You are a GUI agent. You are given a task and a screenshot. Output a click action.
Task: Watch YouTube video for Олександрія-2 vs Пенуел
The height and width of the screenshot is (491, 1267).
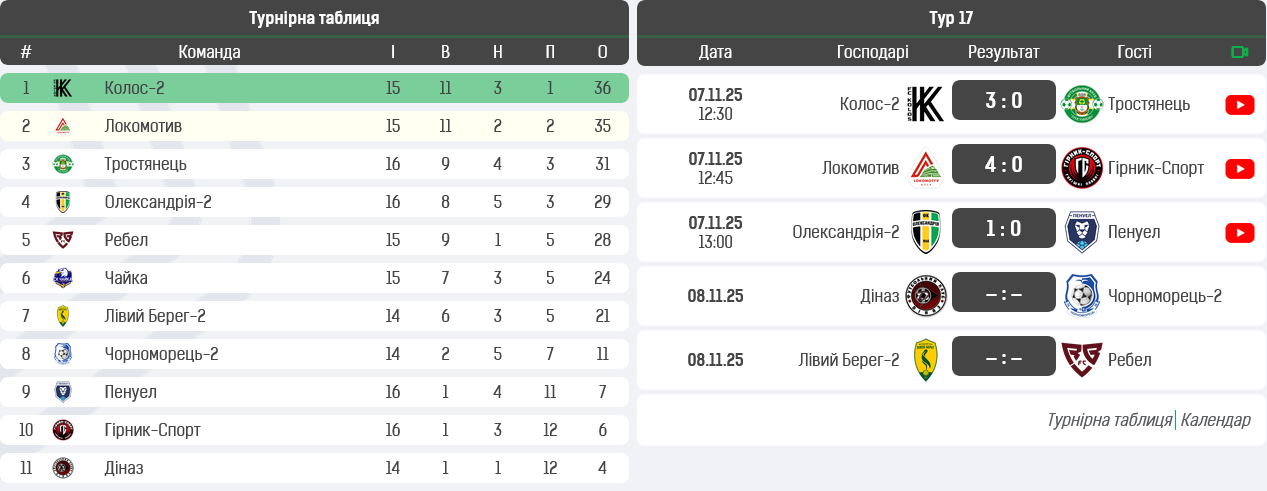tap(1239, 233)
